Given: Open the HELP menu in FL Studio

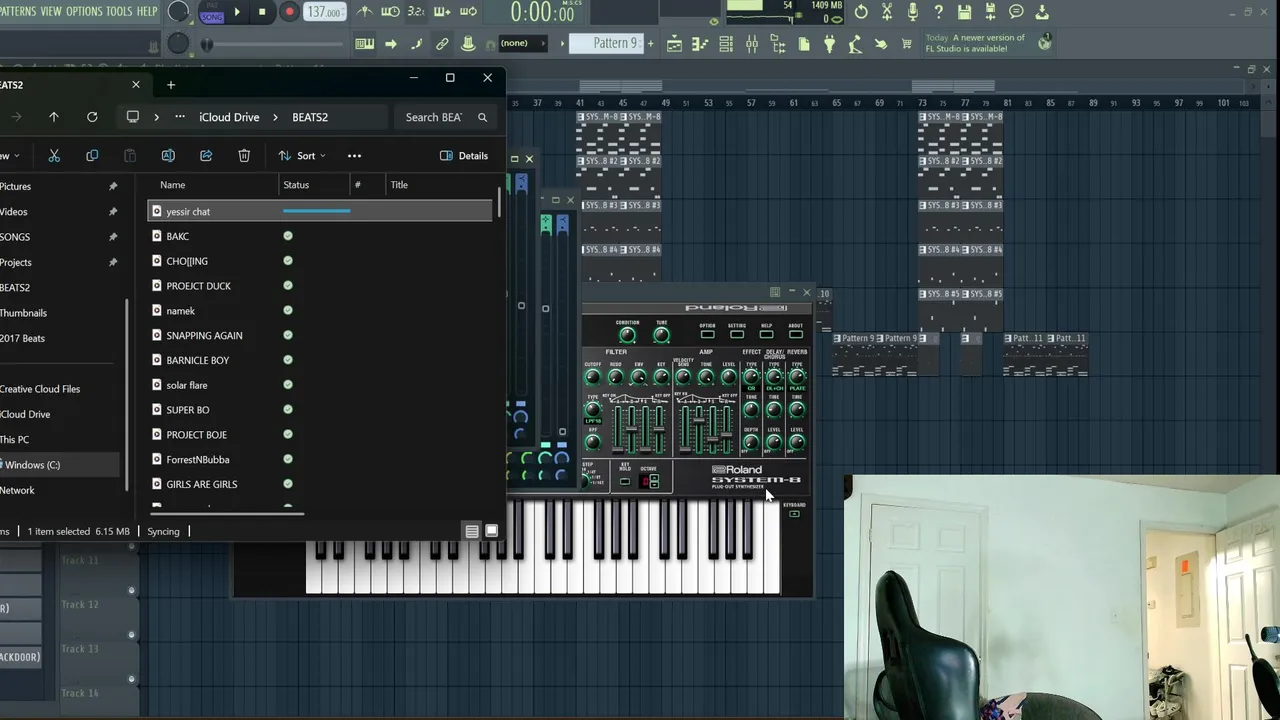Looking at the screenshot, I should (147, 11).
